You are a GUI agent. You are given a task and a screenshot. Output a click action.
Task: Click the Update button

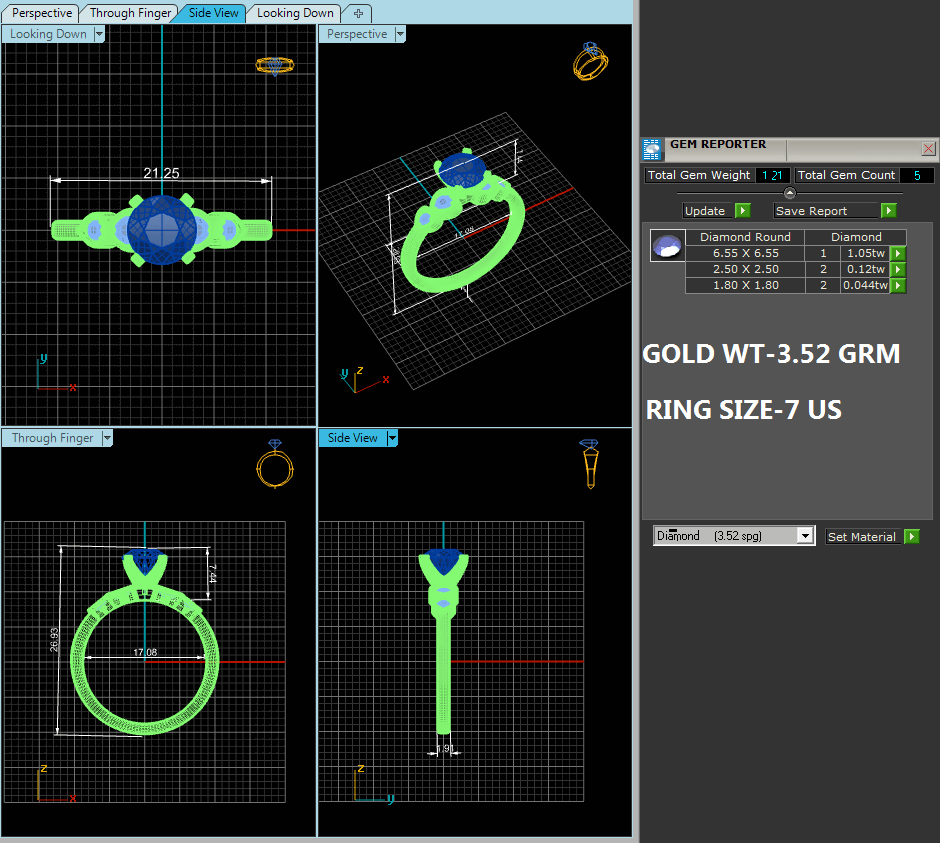coord(707,211)
